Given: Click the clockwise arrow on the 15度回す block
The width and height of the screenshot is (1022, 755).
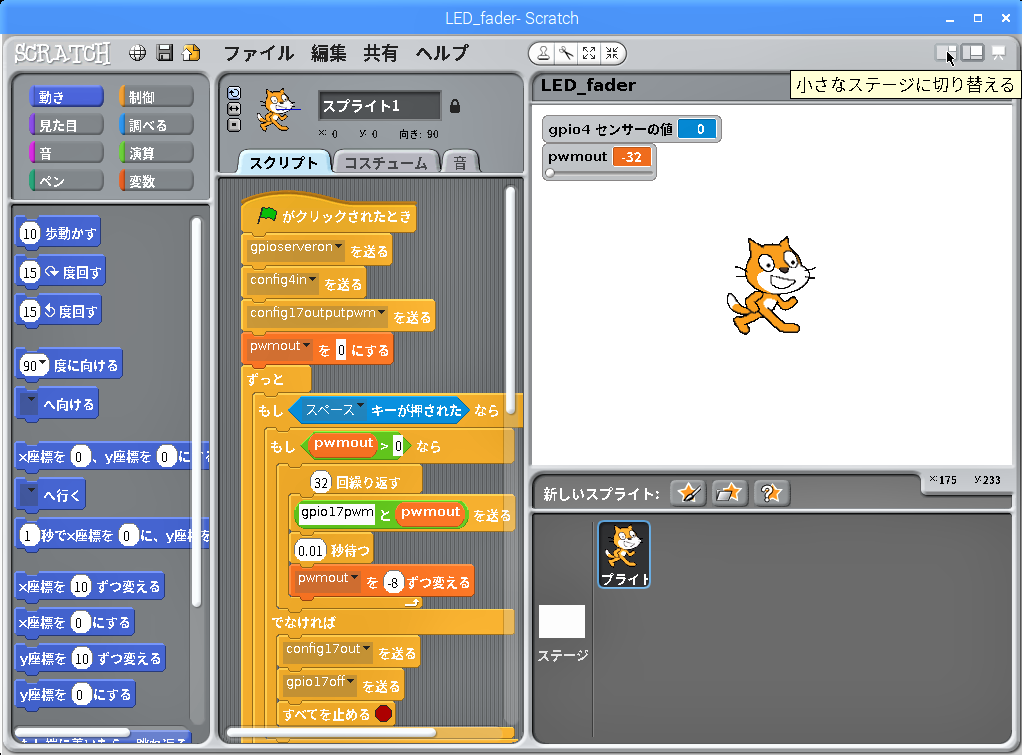Looking at the screenshot, I should coord(52,271).
